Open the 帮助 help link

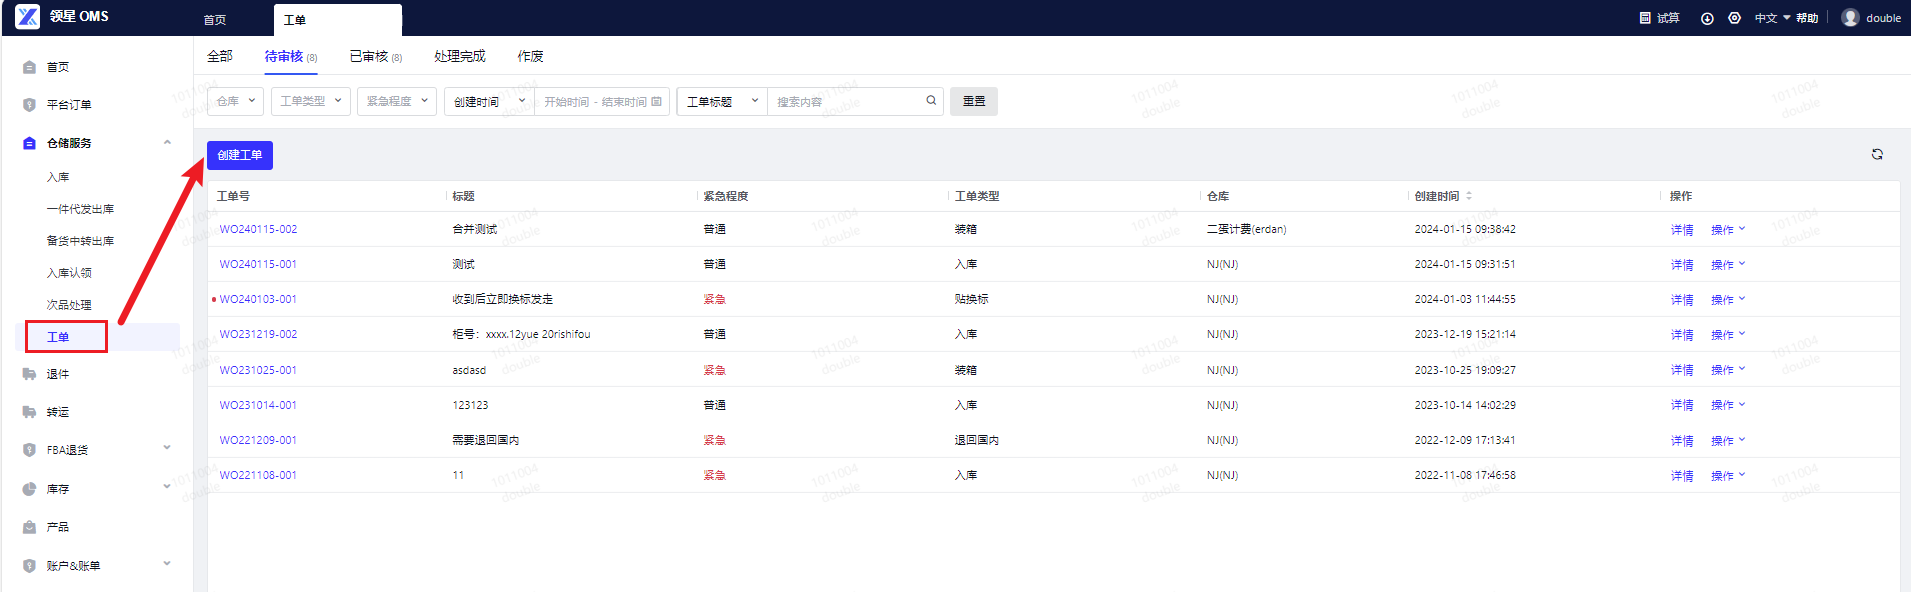pyautogui.click(x=1807, y=18)
